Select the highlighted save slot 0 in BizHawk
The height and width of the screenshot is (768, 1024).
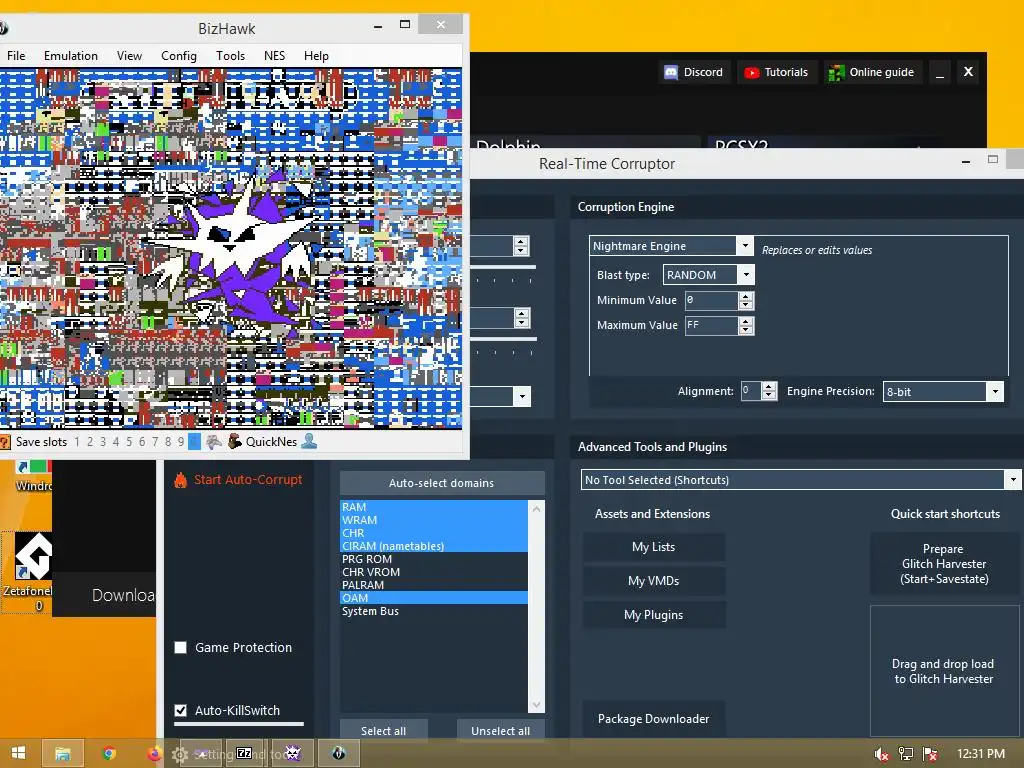(194, 442)
